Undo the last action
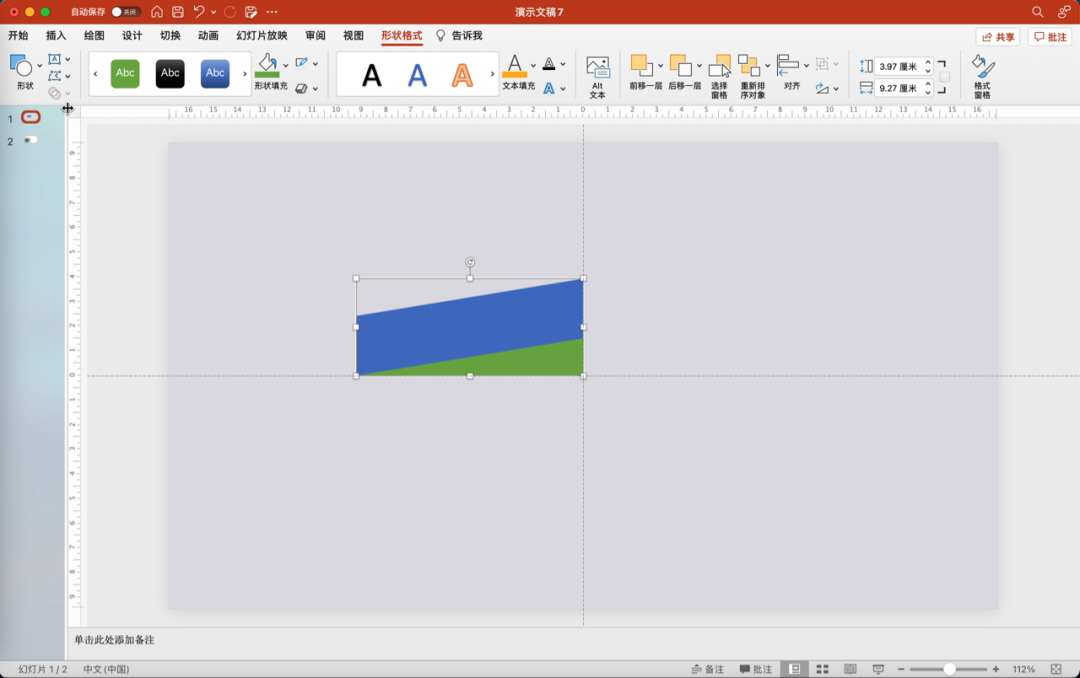This screenshot has width=1080, height=678. (199, 12)
